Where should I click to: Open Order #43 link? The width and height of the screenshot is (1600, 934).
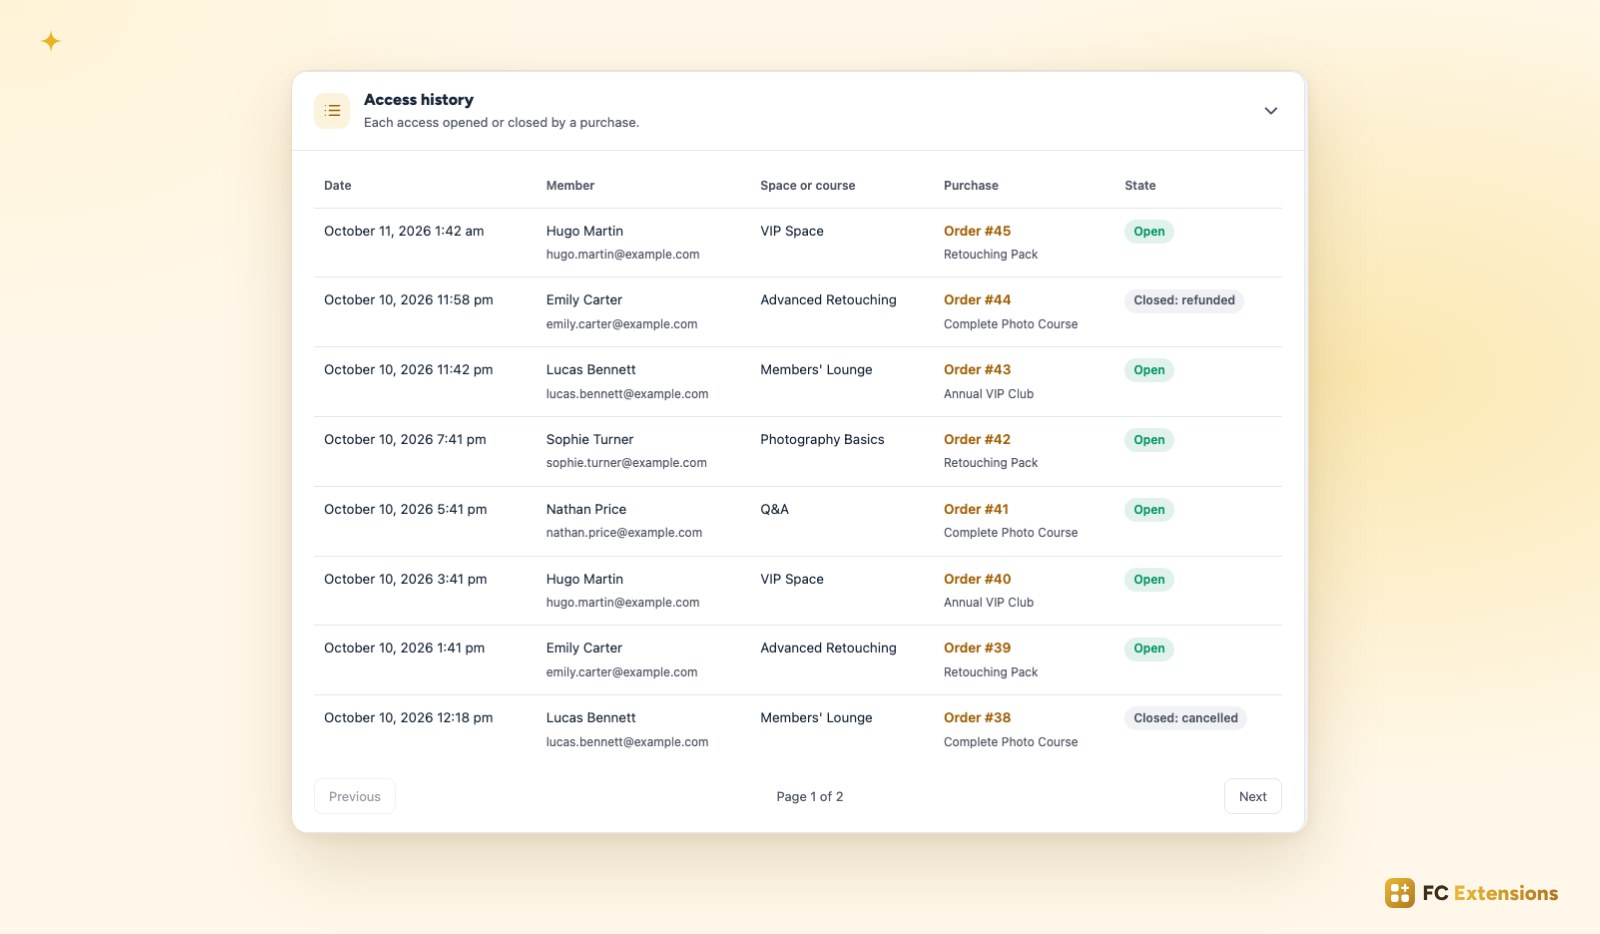click(977, 370)
